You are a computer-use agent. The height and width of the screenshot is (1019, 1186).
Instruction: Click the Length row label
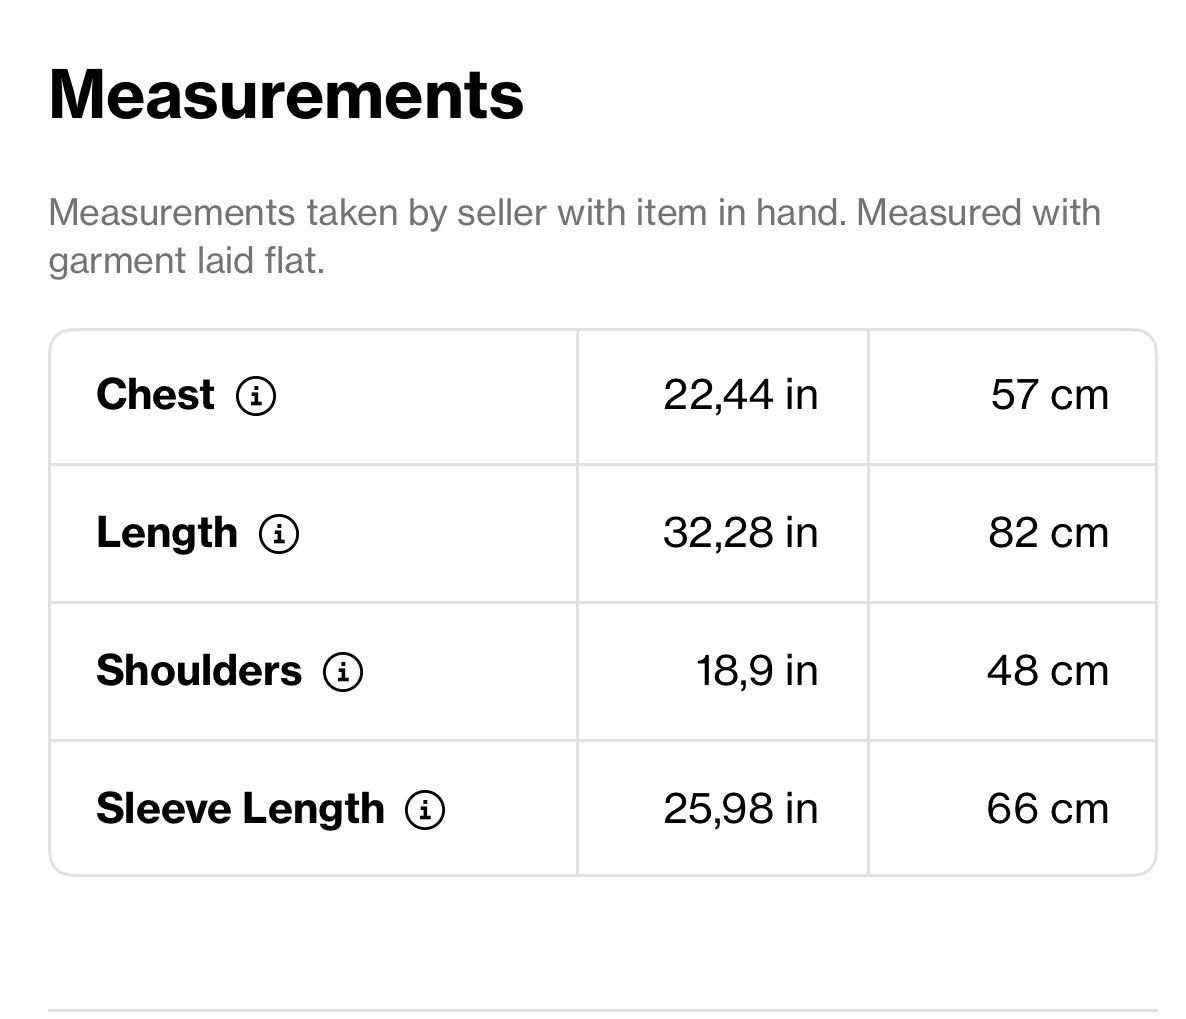(167, 534)
